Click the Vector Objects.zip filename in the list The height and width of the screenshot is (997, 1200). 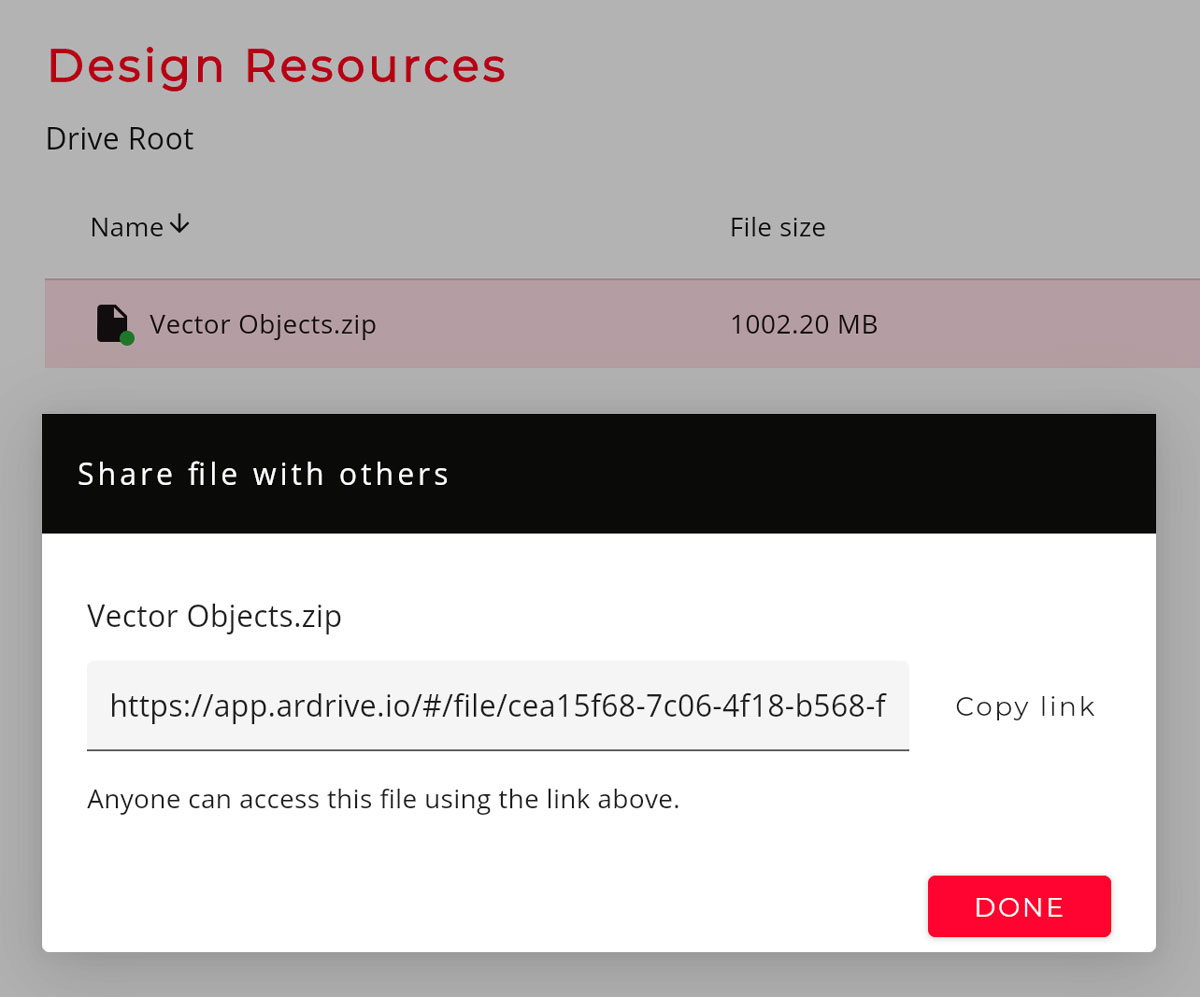pos(262,323)
